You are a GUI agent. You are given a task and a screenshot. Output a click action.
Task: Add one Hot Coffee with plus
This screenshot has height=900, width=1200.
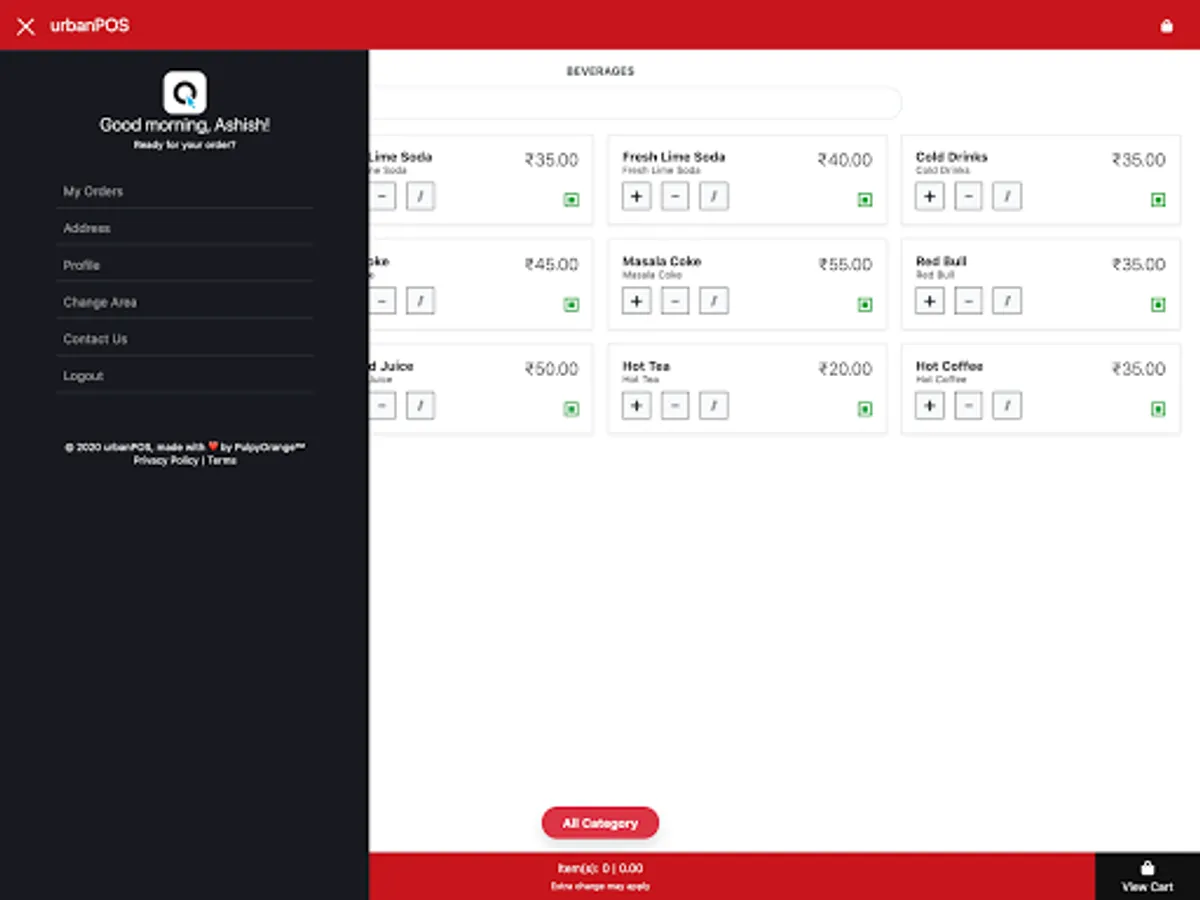(x=930, y=405)
